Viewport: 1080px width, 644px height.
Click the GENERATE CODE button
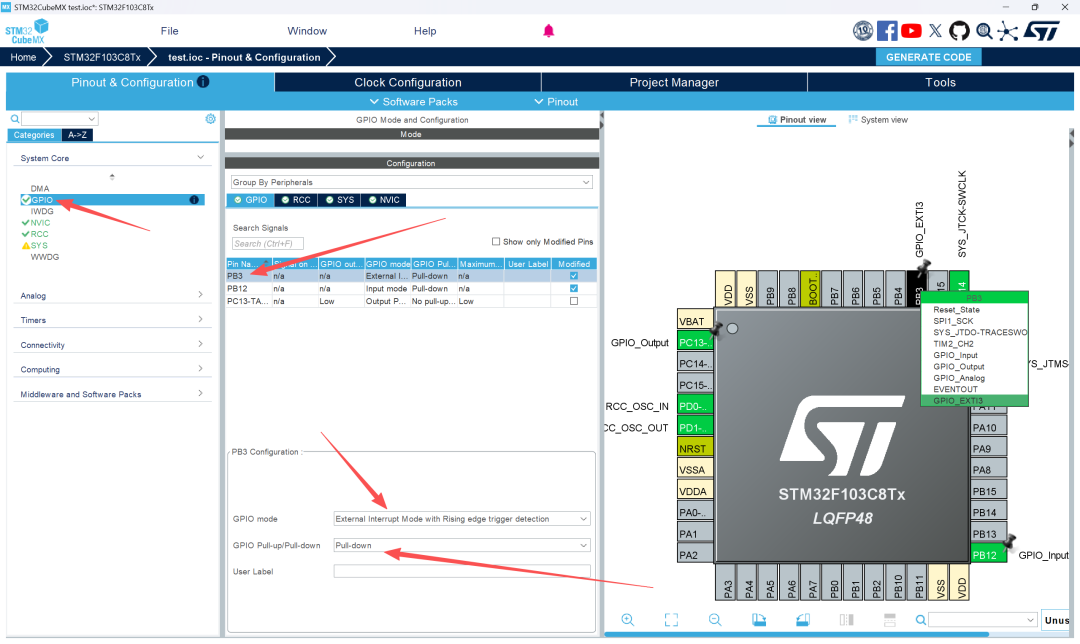click(x=928, y=57)
